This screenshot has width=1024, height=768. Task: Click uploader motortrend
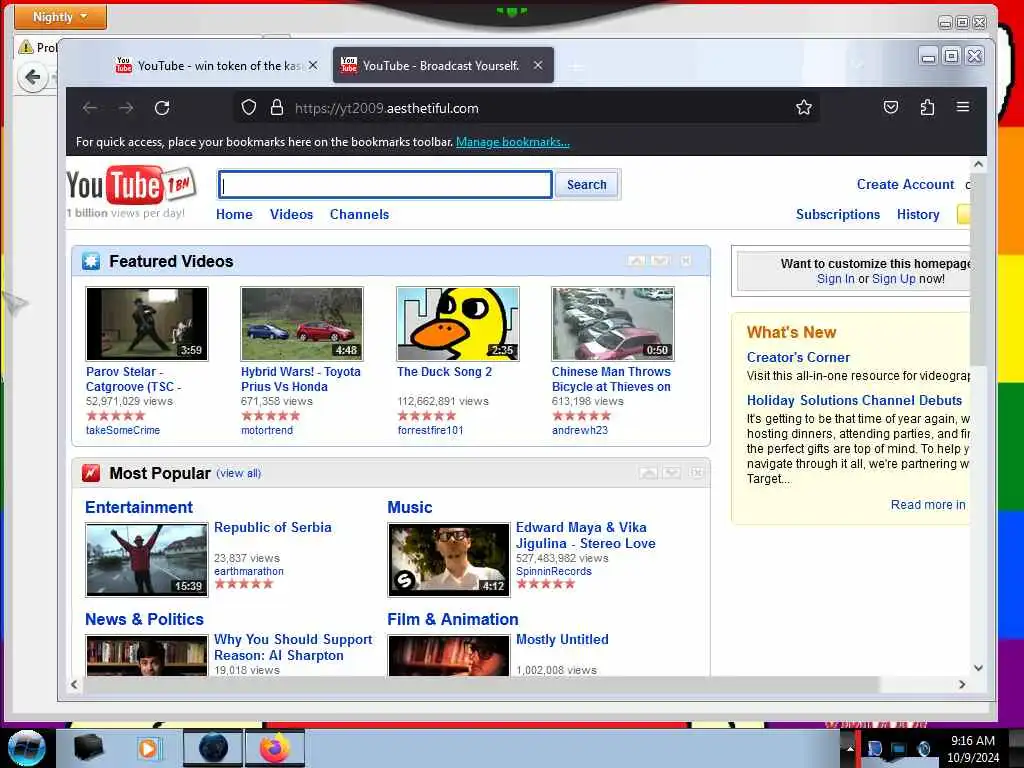[267, 430]
